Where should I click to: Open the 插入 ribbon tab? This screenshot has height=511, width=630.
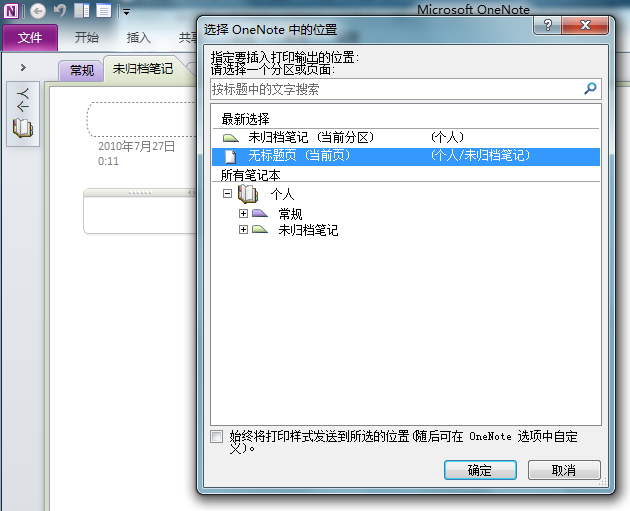coord(139,38)
